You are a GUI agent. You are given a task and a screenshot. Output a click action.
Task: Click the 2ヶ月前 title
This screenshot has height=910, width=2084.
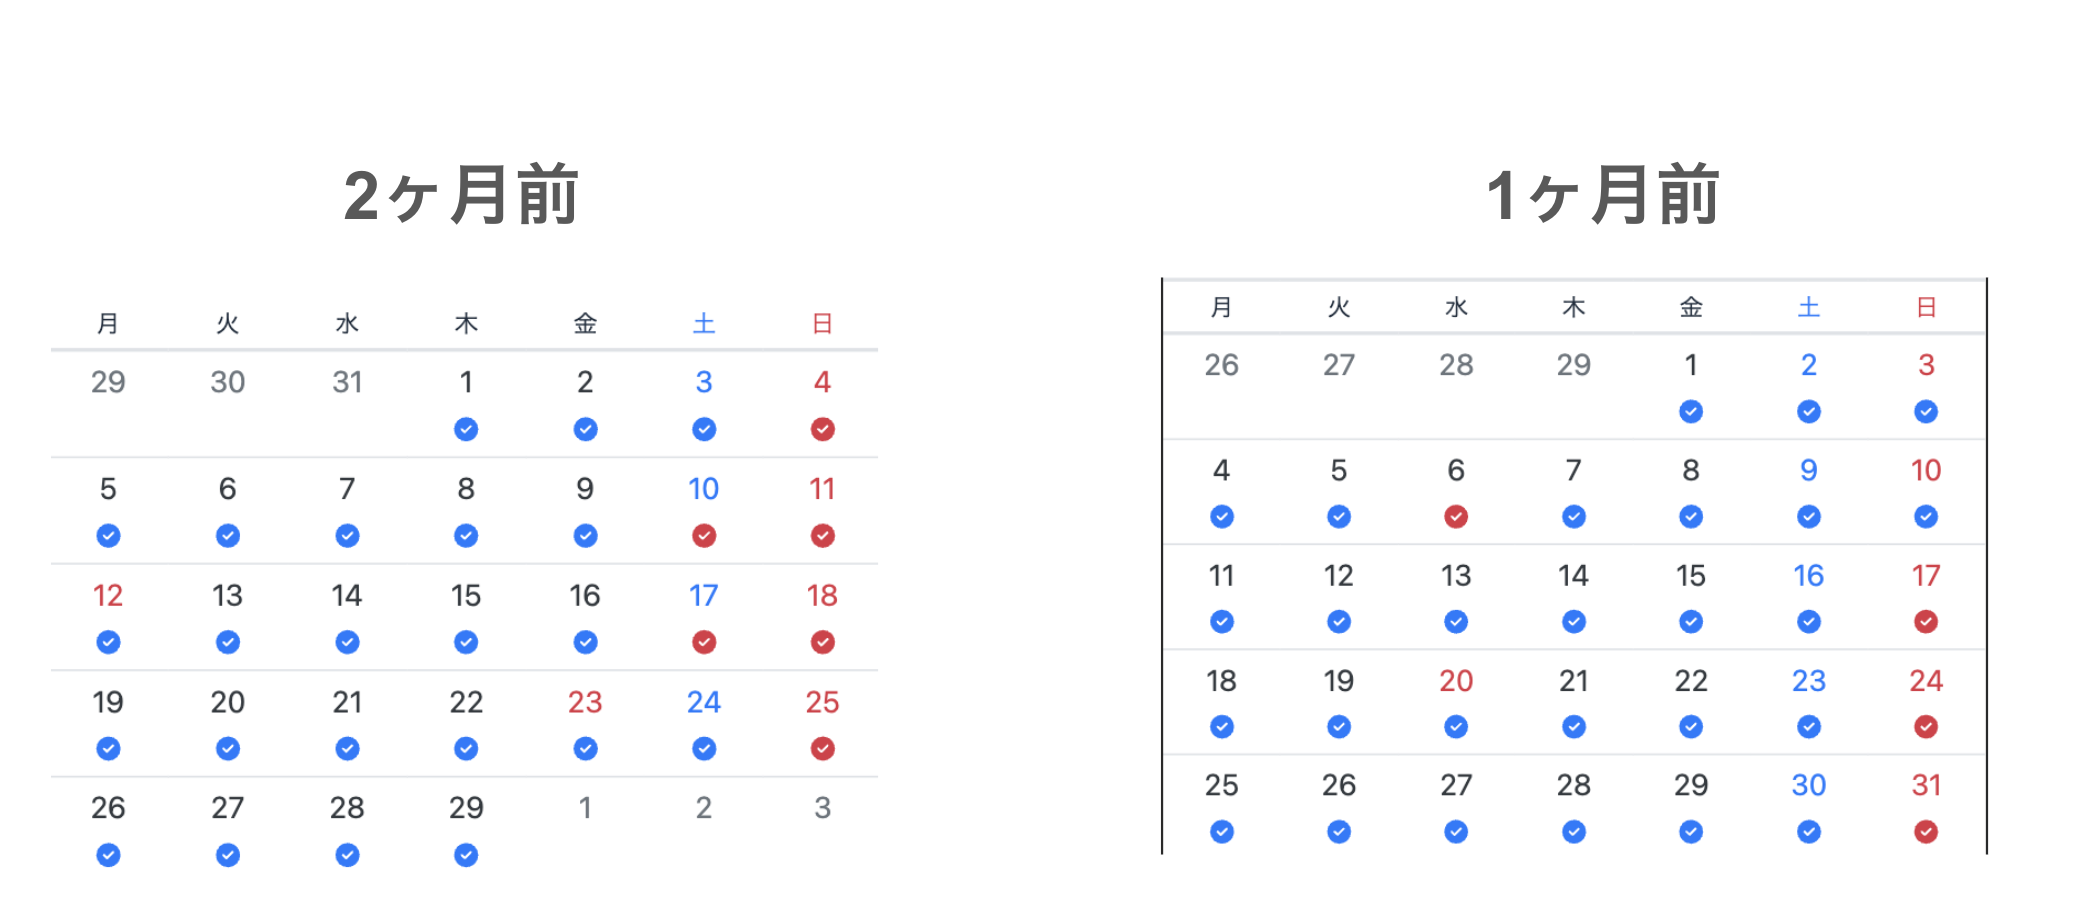tap(461, 195)
